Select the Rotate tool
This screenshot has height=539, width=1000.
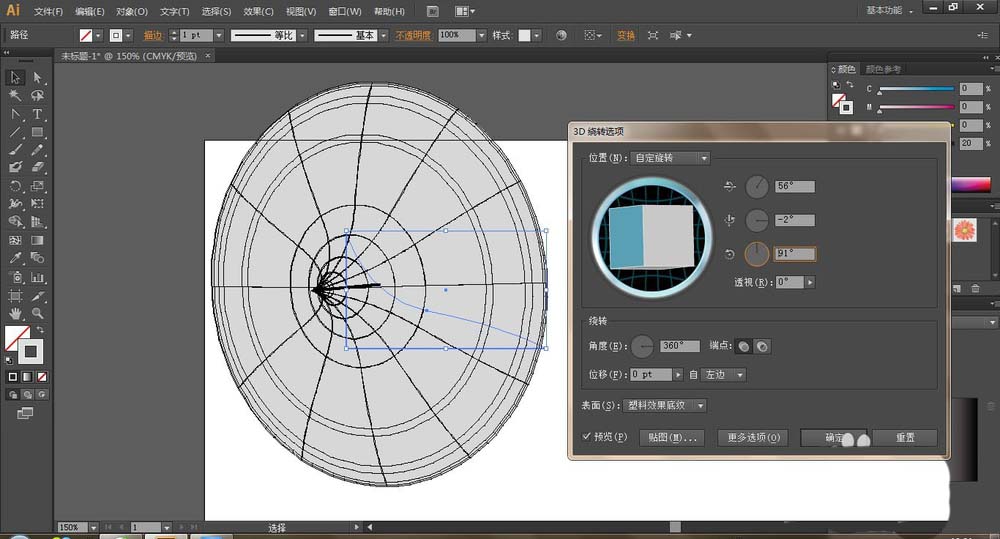[15, 186]
